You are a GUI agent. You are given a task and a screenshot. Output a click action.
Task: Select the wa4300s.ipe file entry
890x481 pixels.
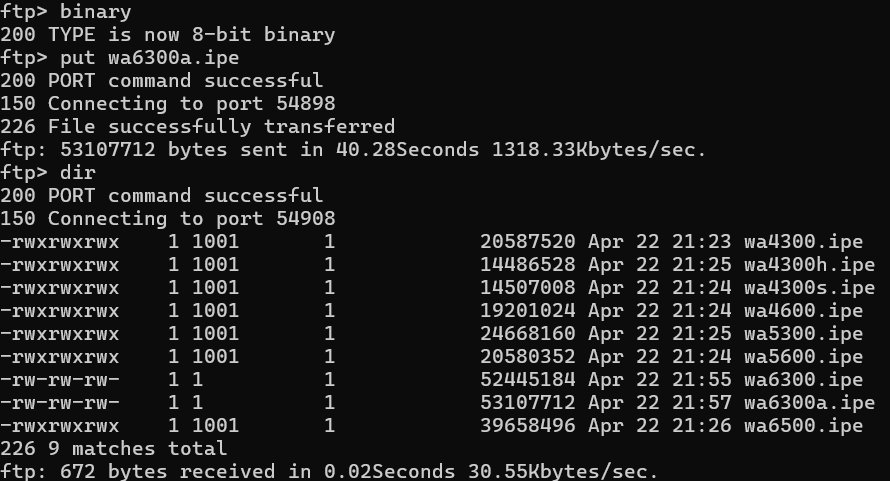coord(809,287)
